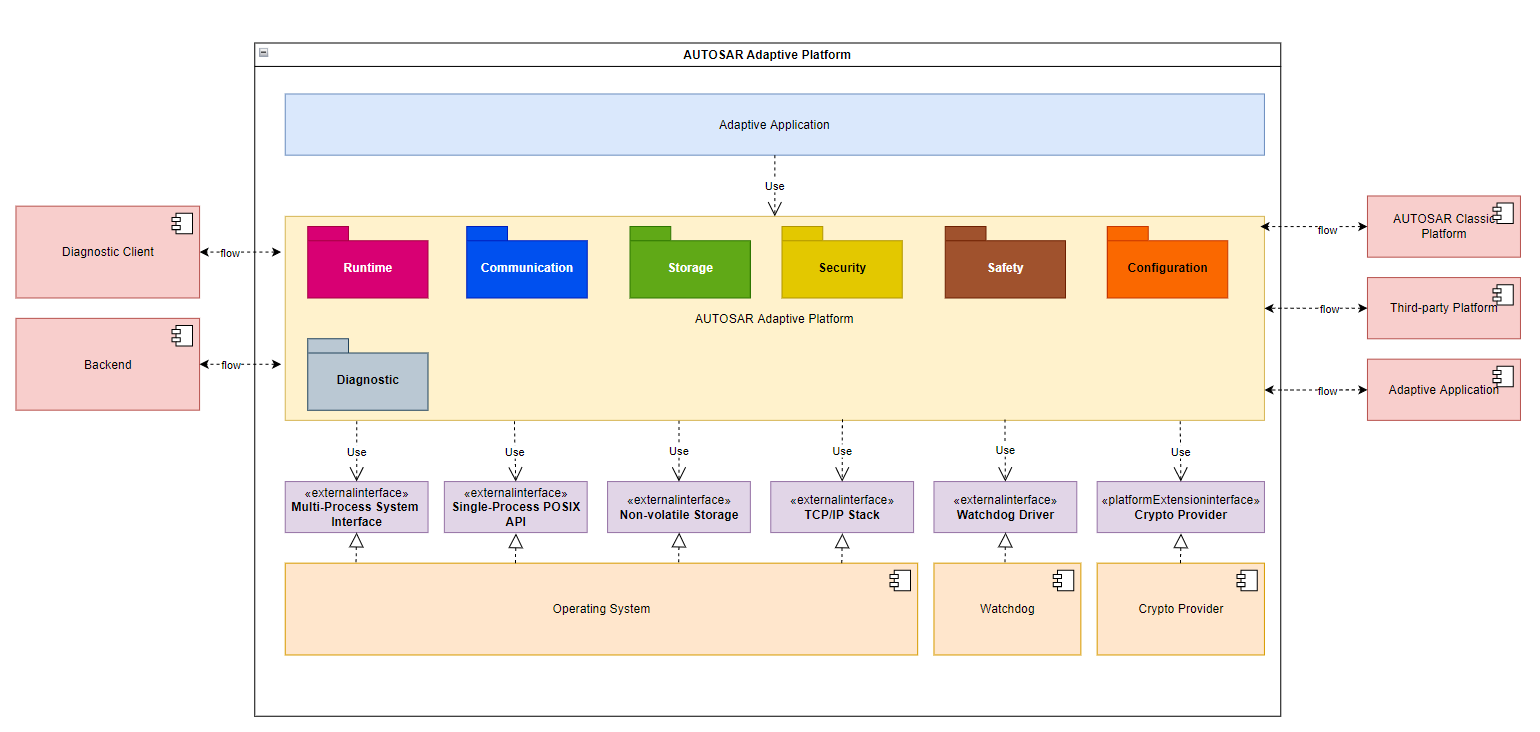
Task: Select the TCP/IP Stack interface box
Action: click(x=841, y=507)
